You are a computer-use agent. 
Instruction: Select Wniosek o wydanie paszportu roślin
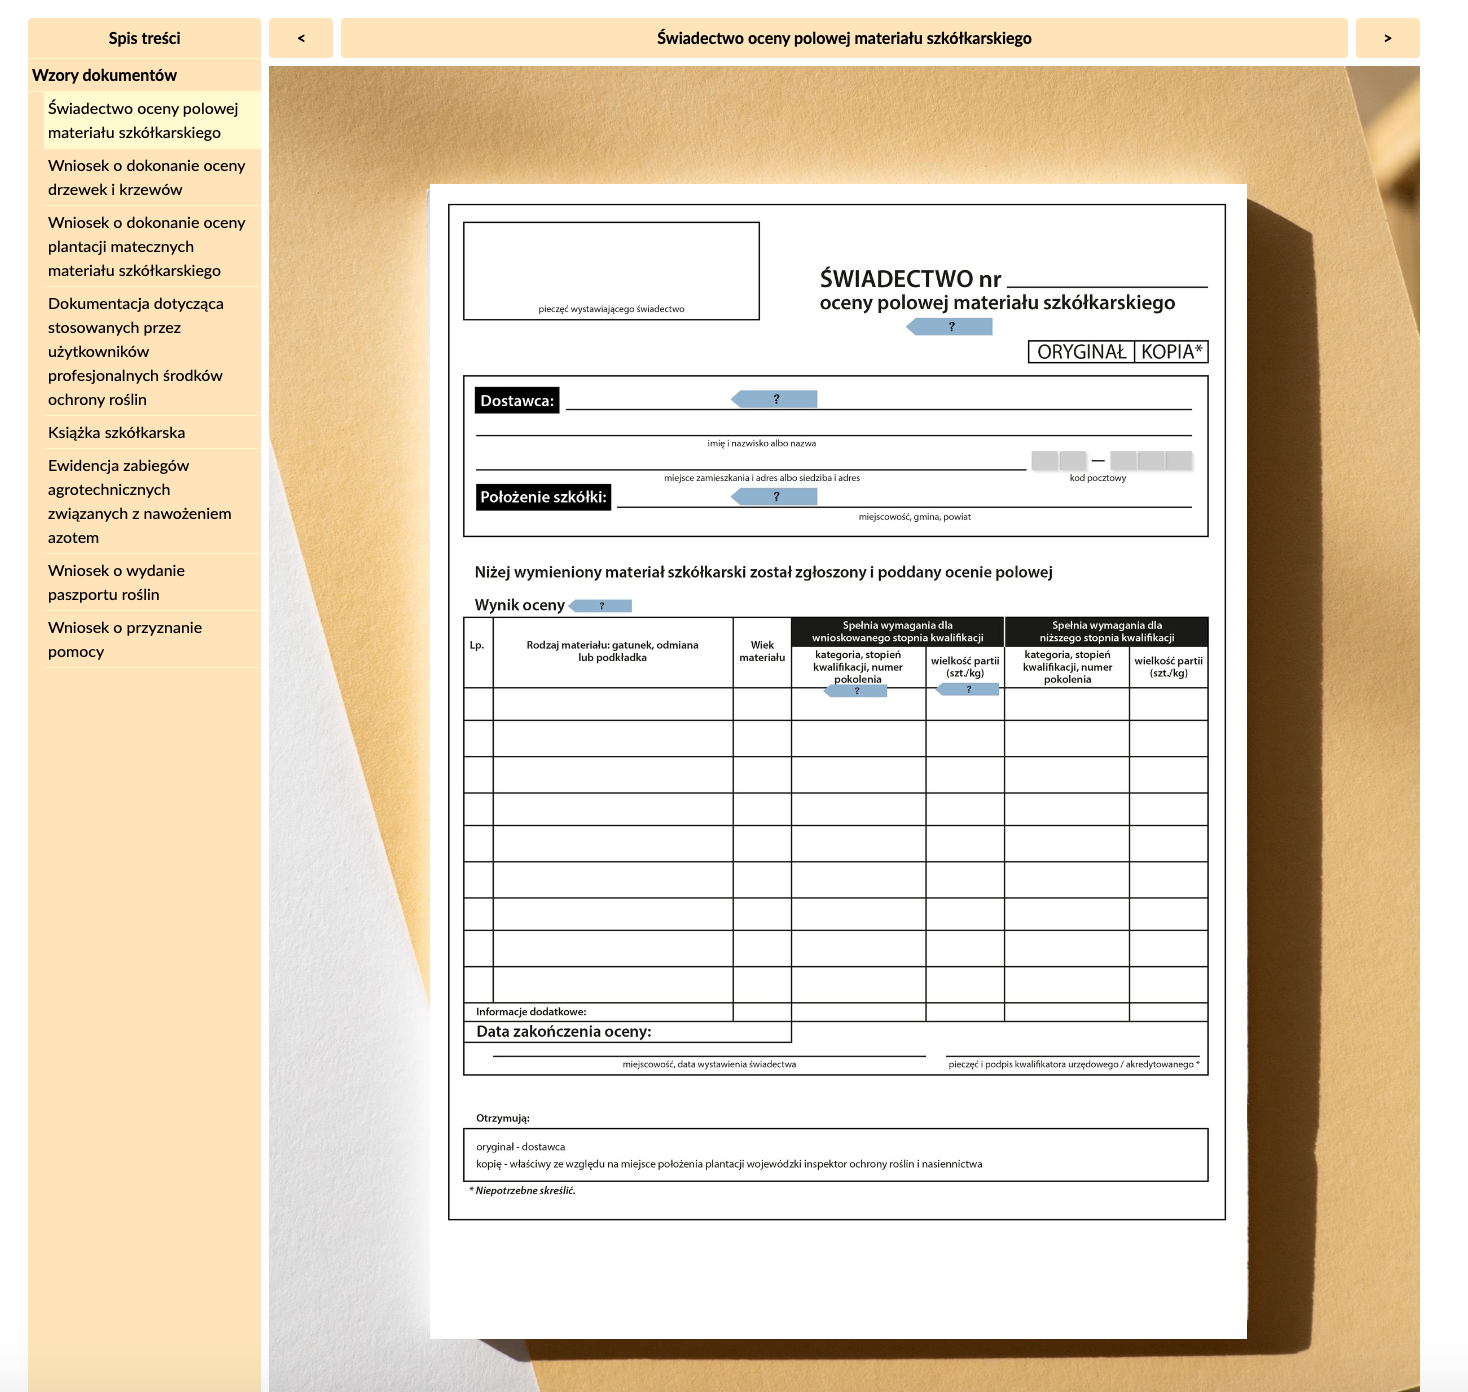tap(117, 582)
